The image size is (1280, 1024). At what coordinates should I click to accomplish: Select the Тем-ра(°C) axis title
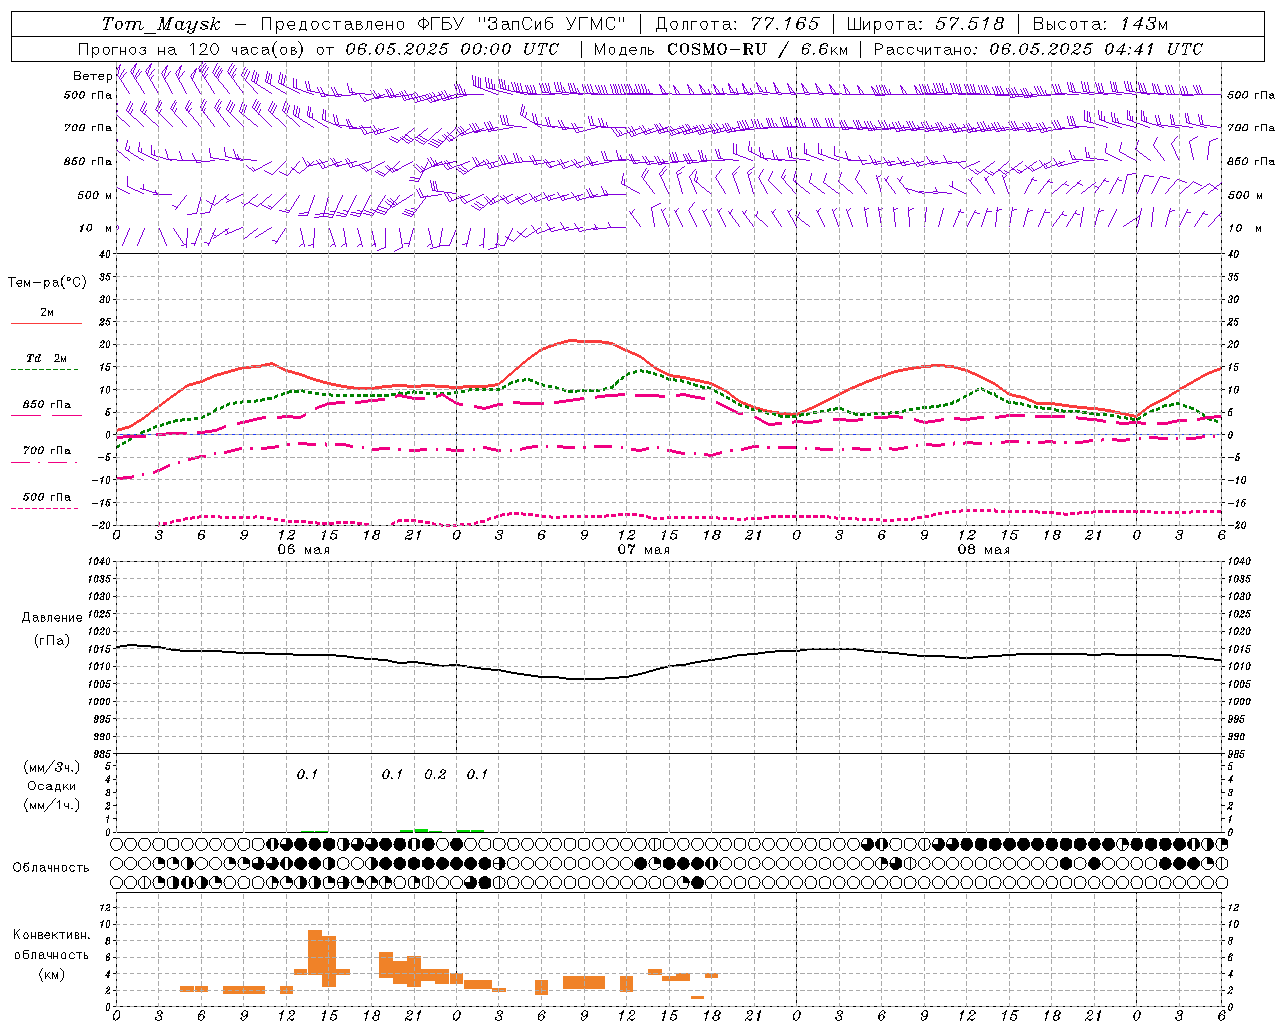tap(47, 282)
